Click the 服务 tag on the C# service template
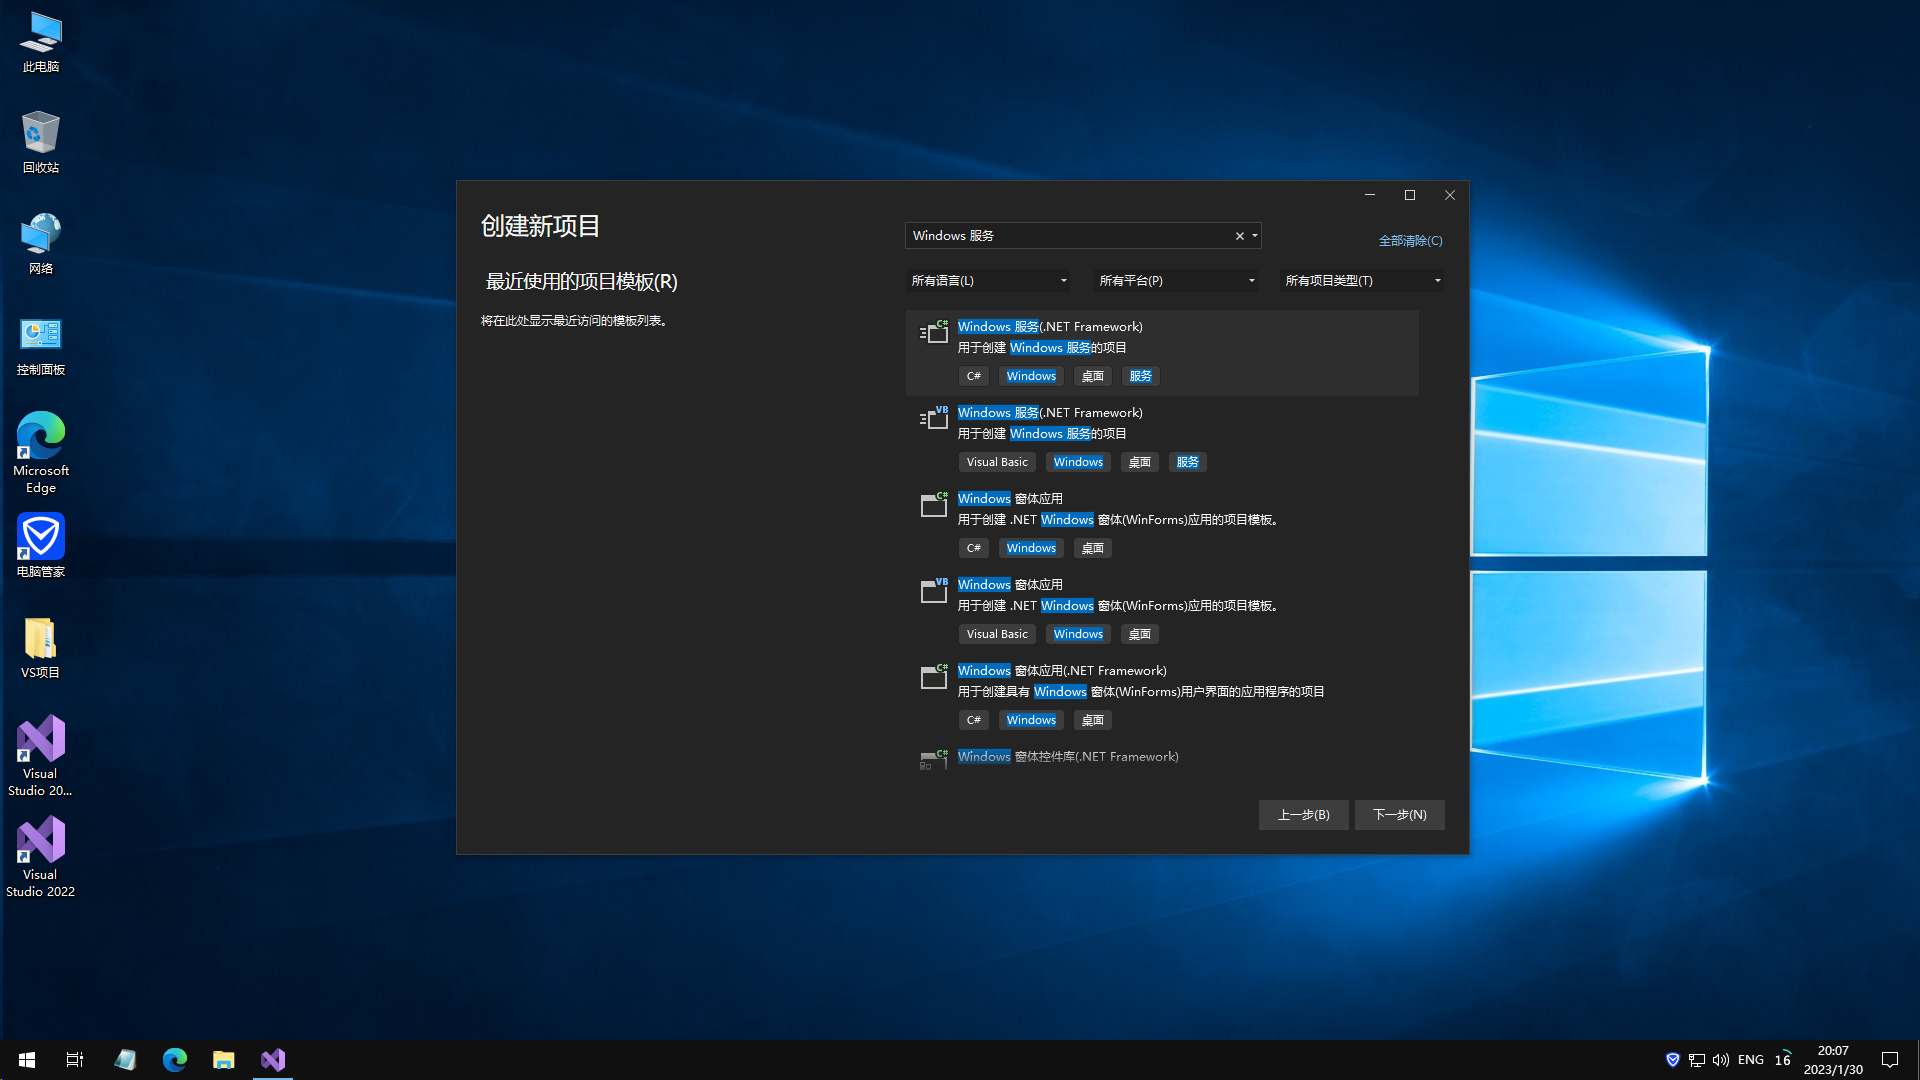The width and height of the screenshot is (1920, 1080). click(x=1140, y=376)
